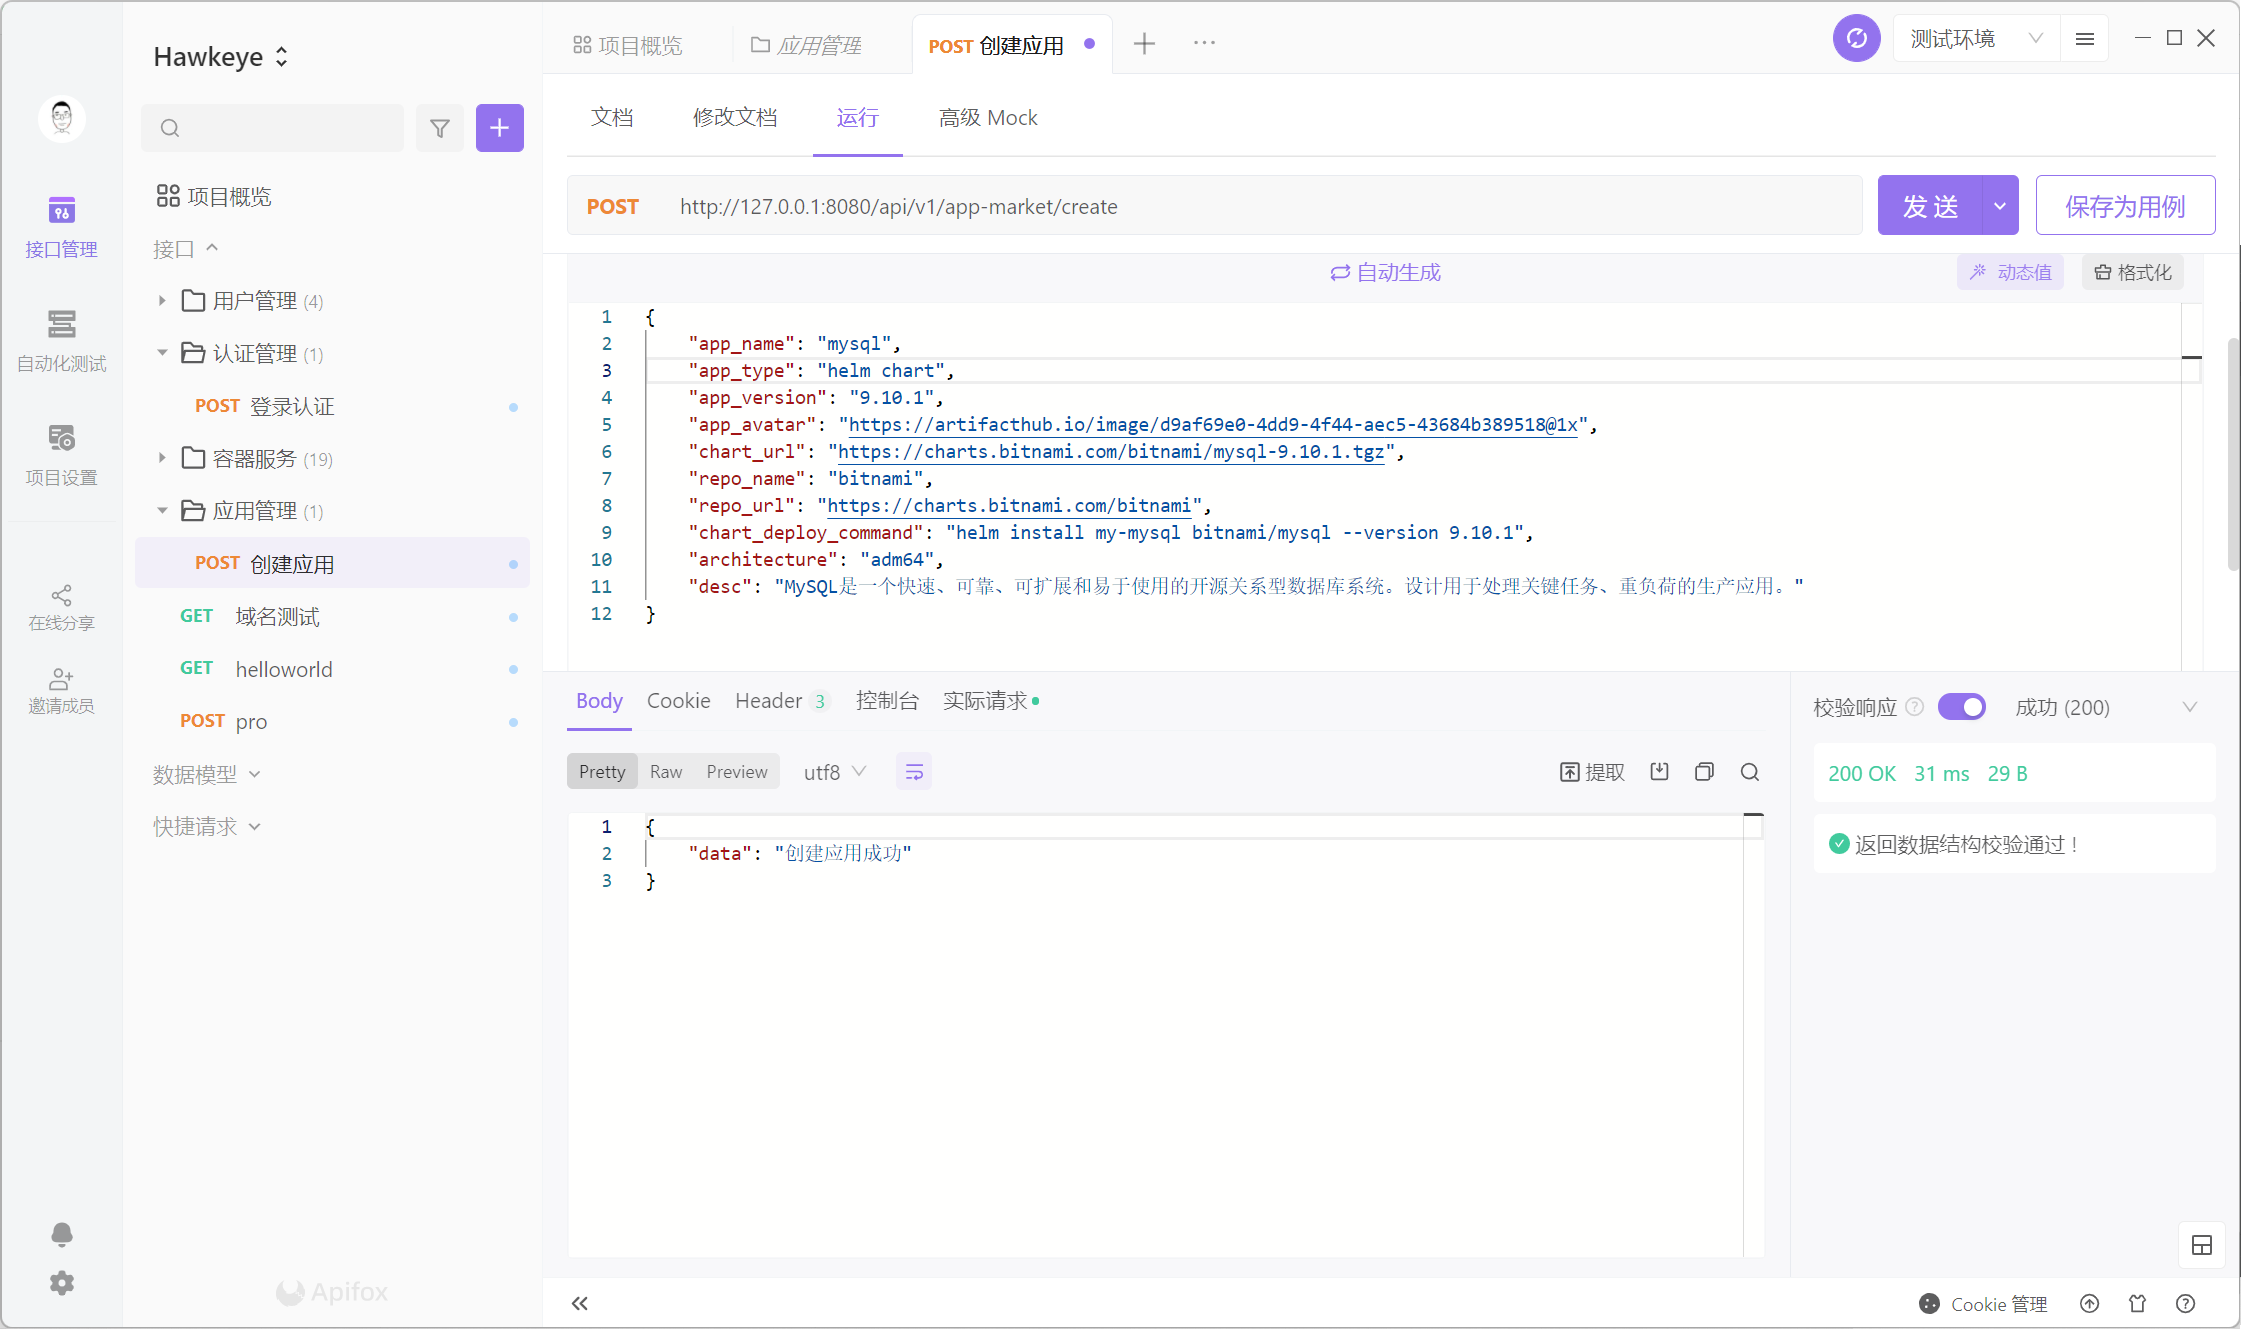Open help question mark in status bar
The image size is (2241, 1329).
click(x=2186, y=1303)
